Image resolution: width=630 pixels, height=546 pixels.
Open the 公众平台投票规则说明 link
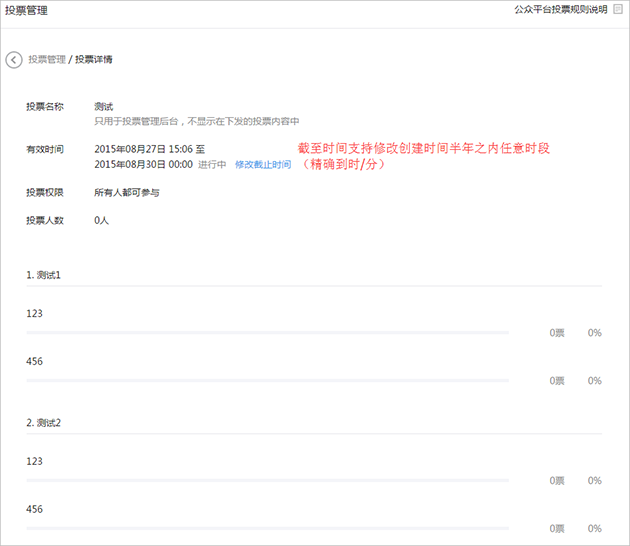[560, 9]
